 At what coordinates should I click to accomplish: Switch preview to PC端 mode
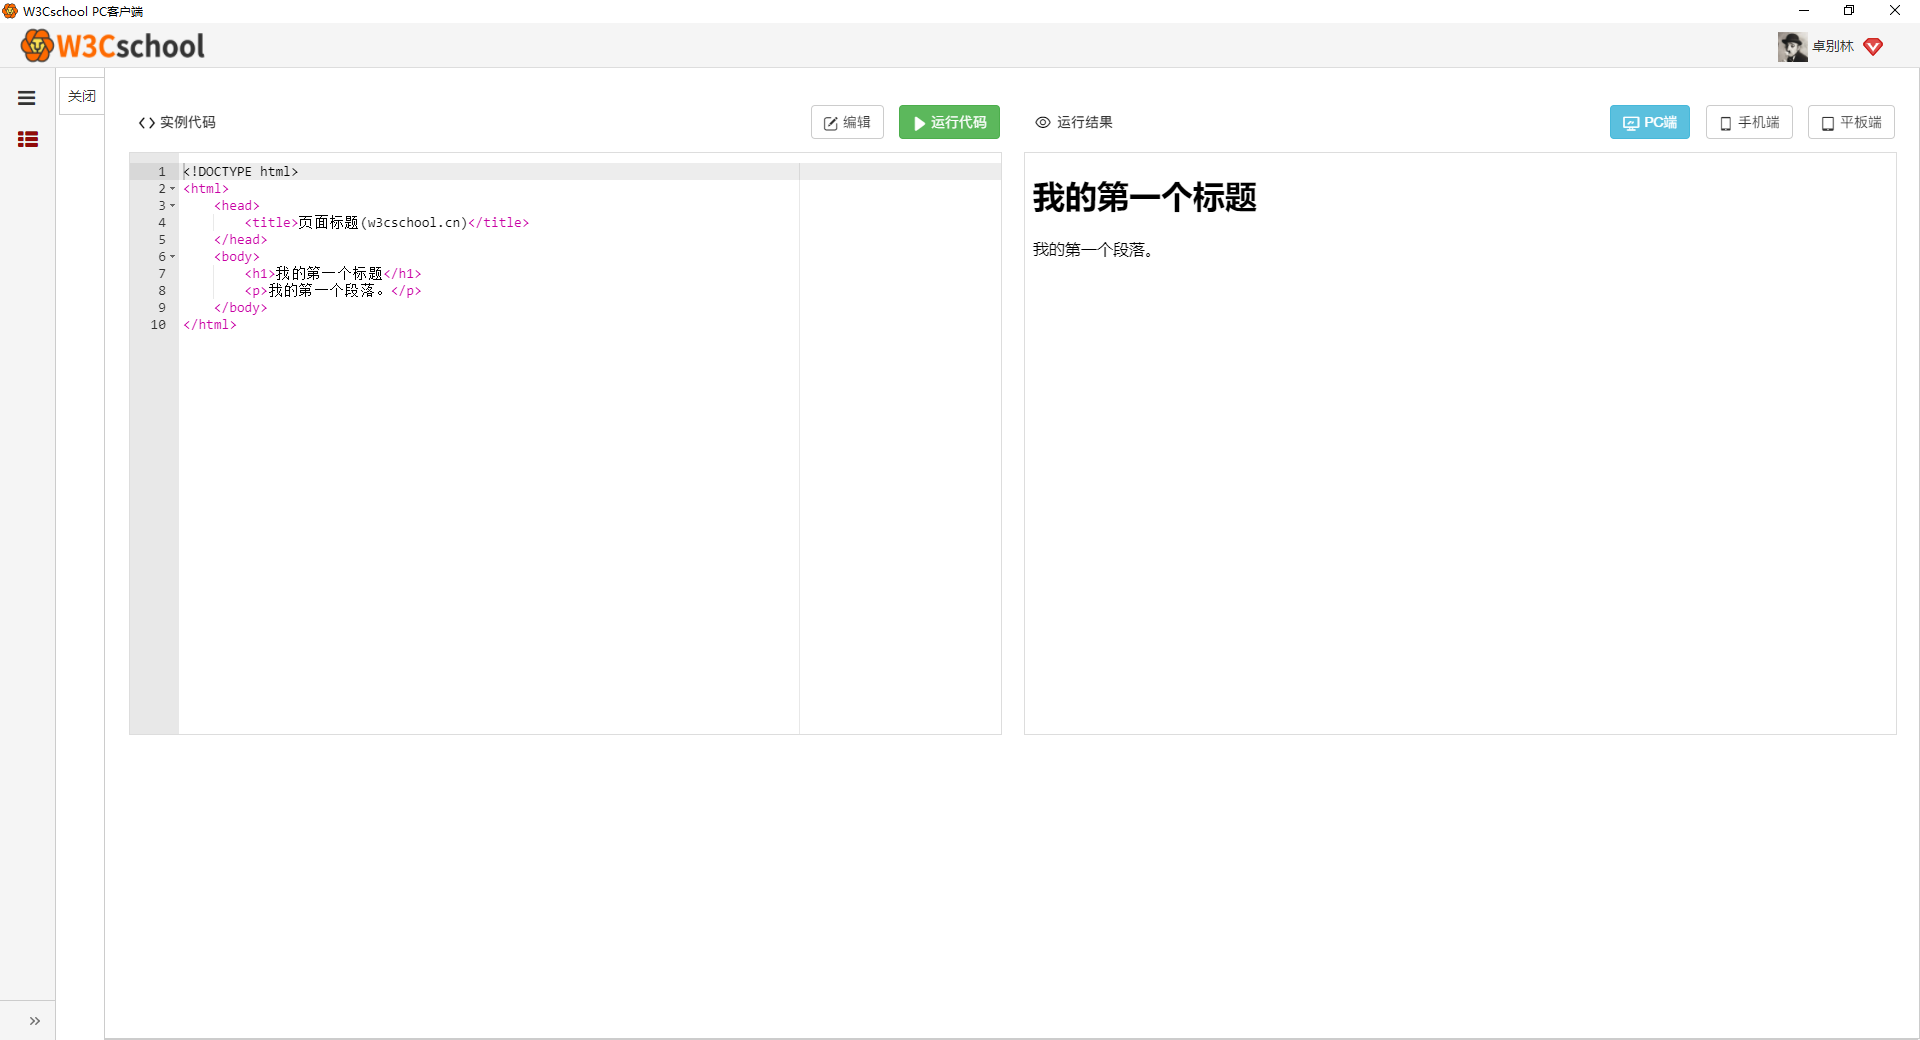1649,122
